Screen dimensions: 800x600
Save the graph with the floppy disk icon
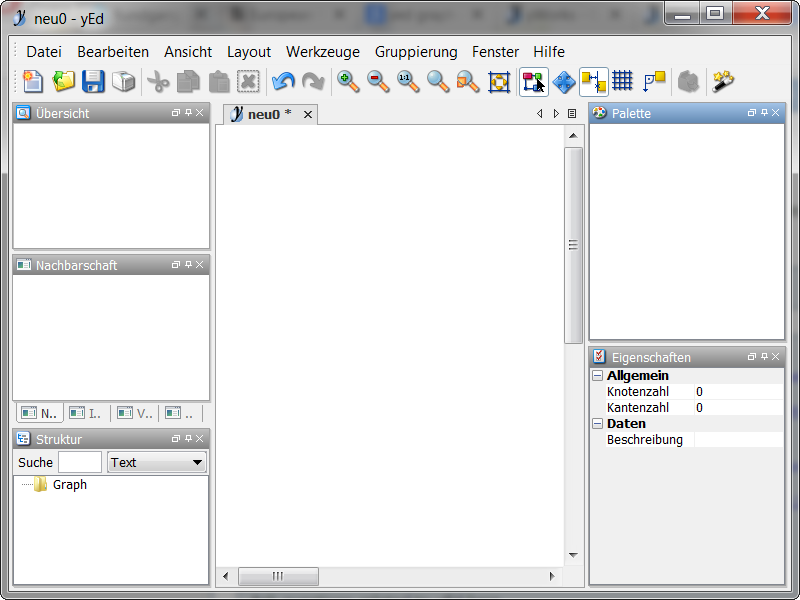(x=93, y=82)
